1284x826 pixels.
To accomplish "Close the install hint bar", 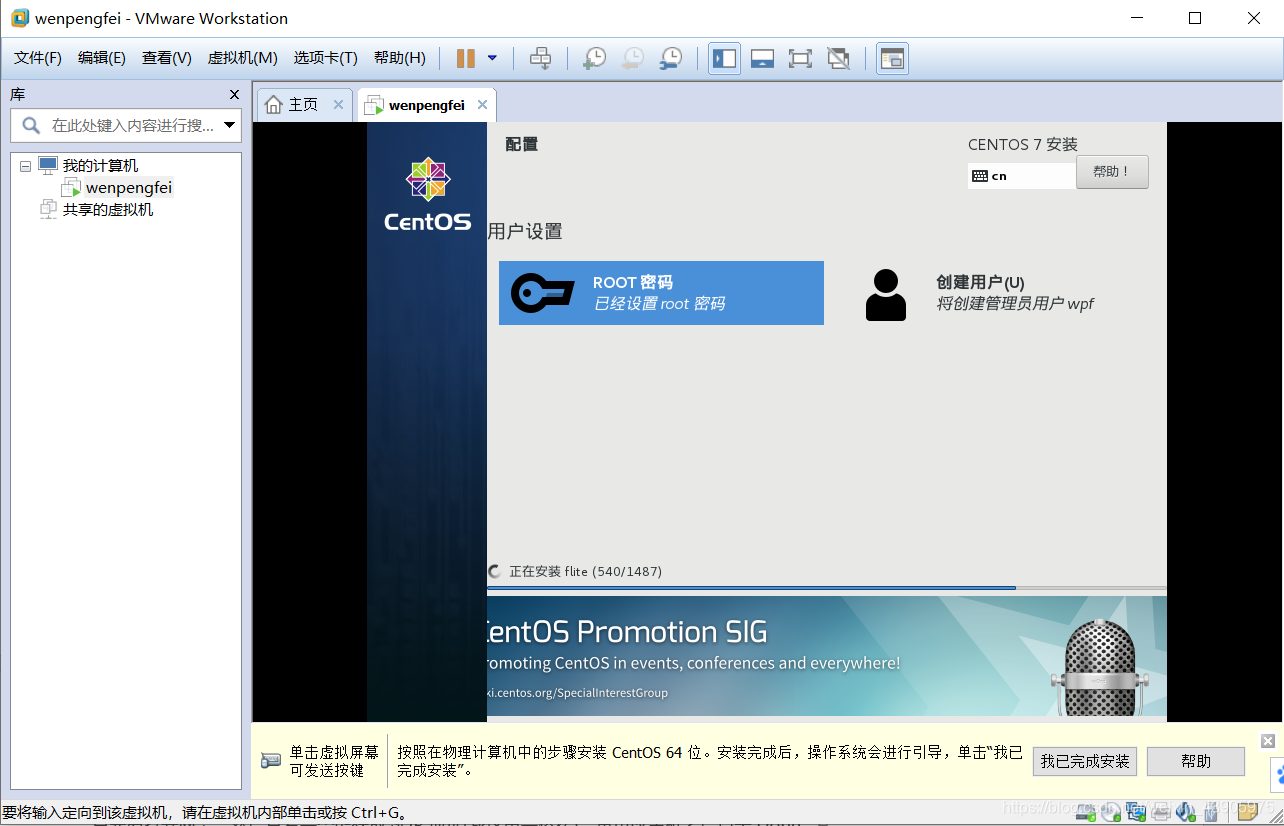I will point(1268,741).
